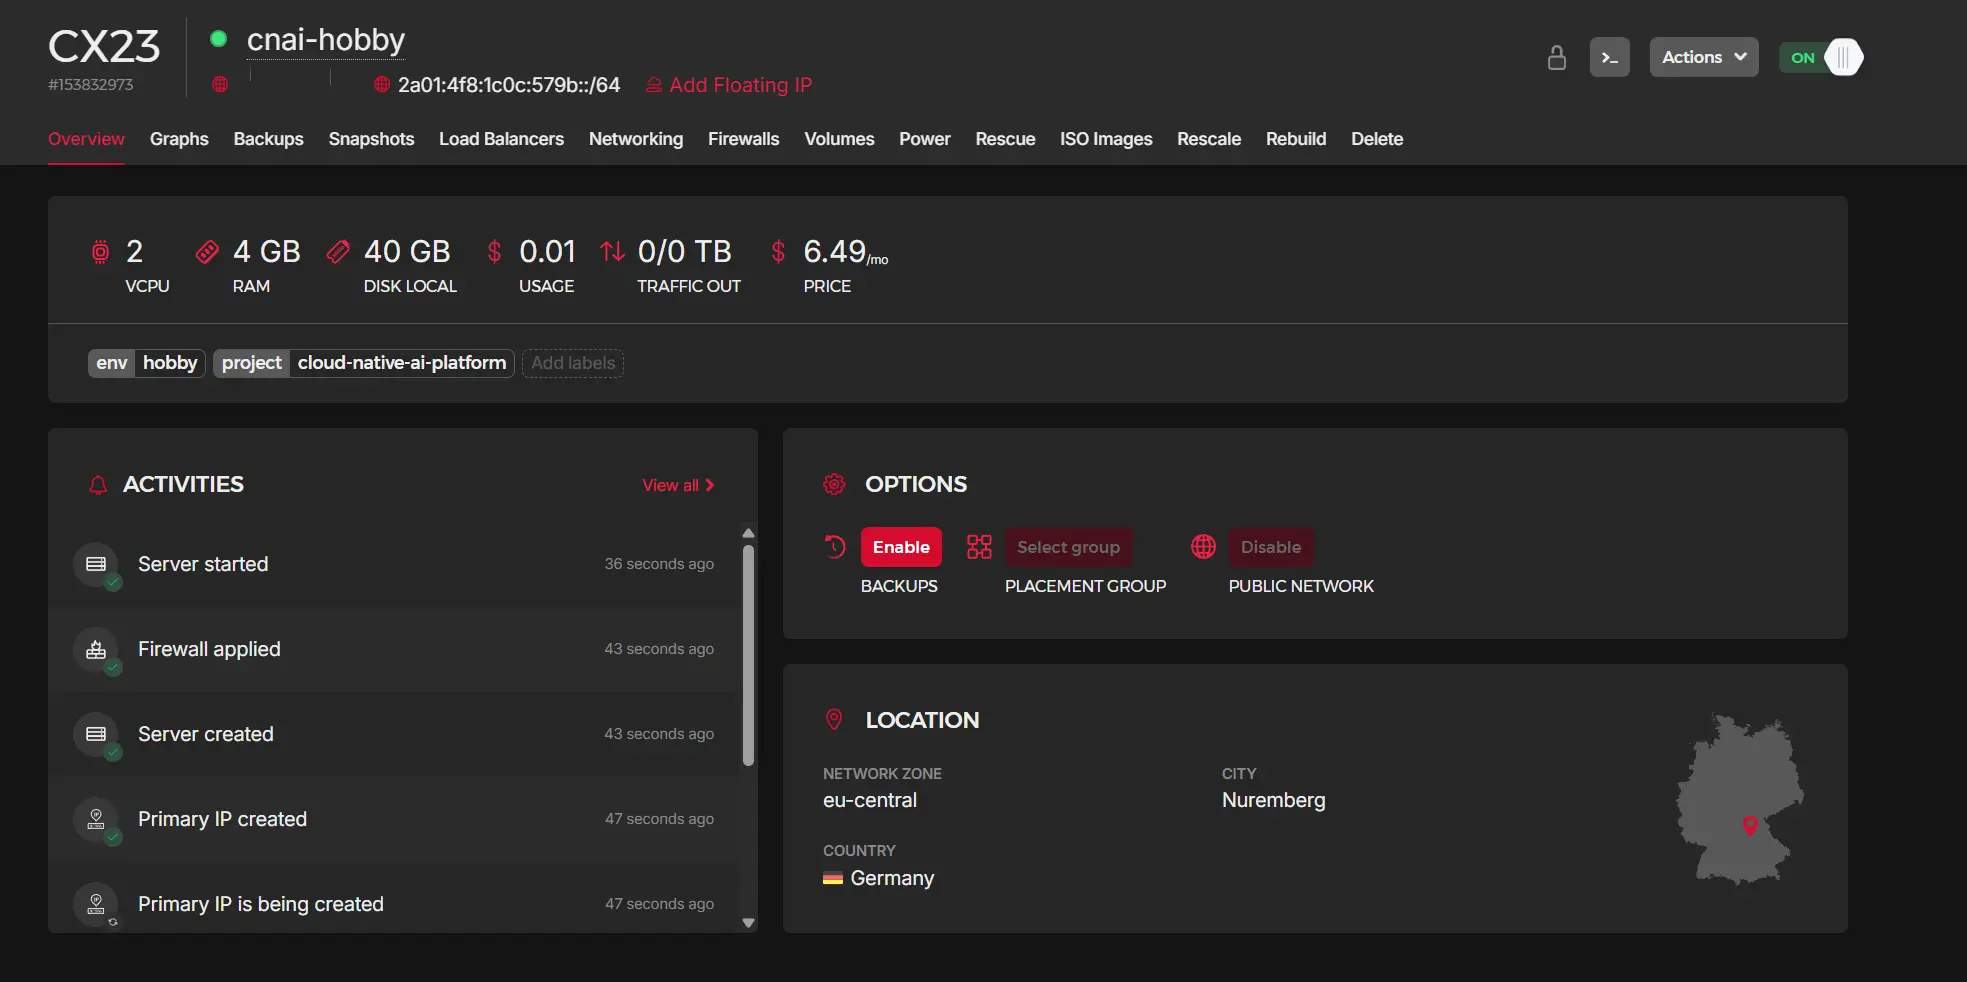Open the Firewalls tab
This screenshot has width=1967, height=982.
(743, 139)
